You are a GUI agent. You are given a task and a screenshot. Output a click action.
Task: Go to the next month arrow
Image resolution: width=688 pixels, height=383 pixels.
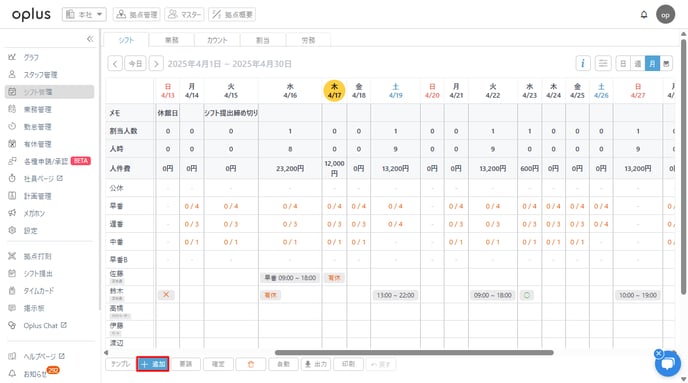point(156,64)
